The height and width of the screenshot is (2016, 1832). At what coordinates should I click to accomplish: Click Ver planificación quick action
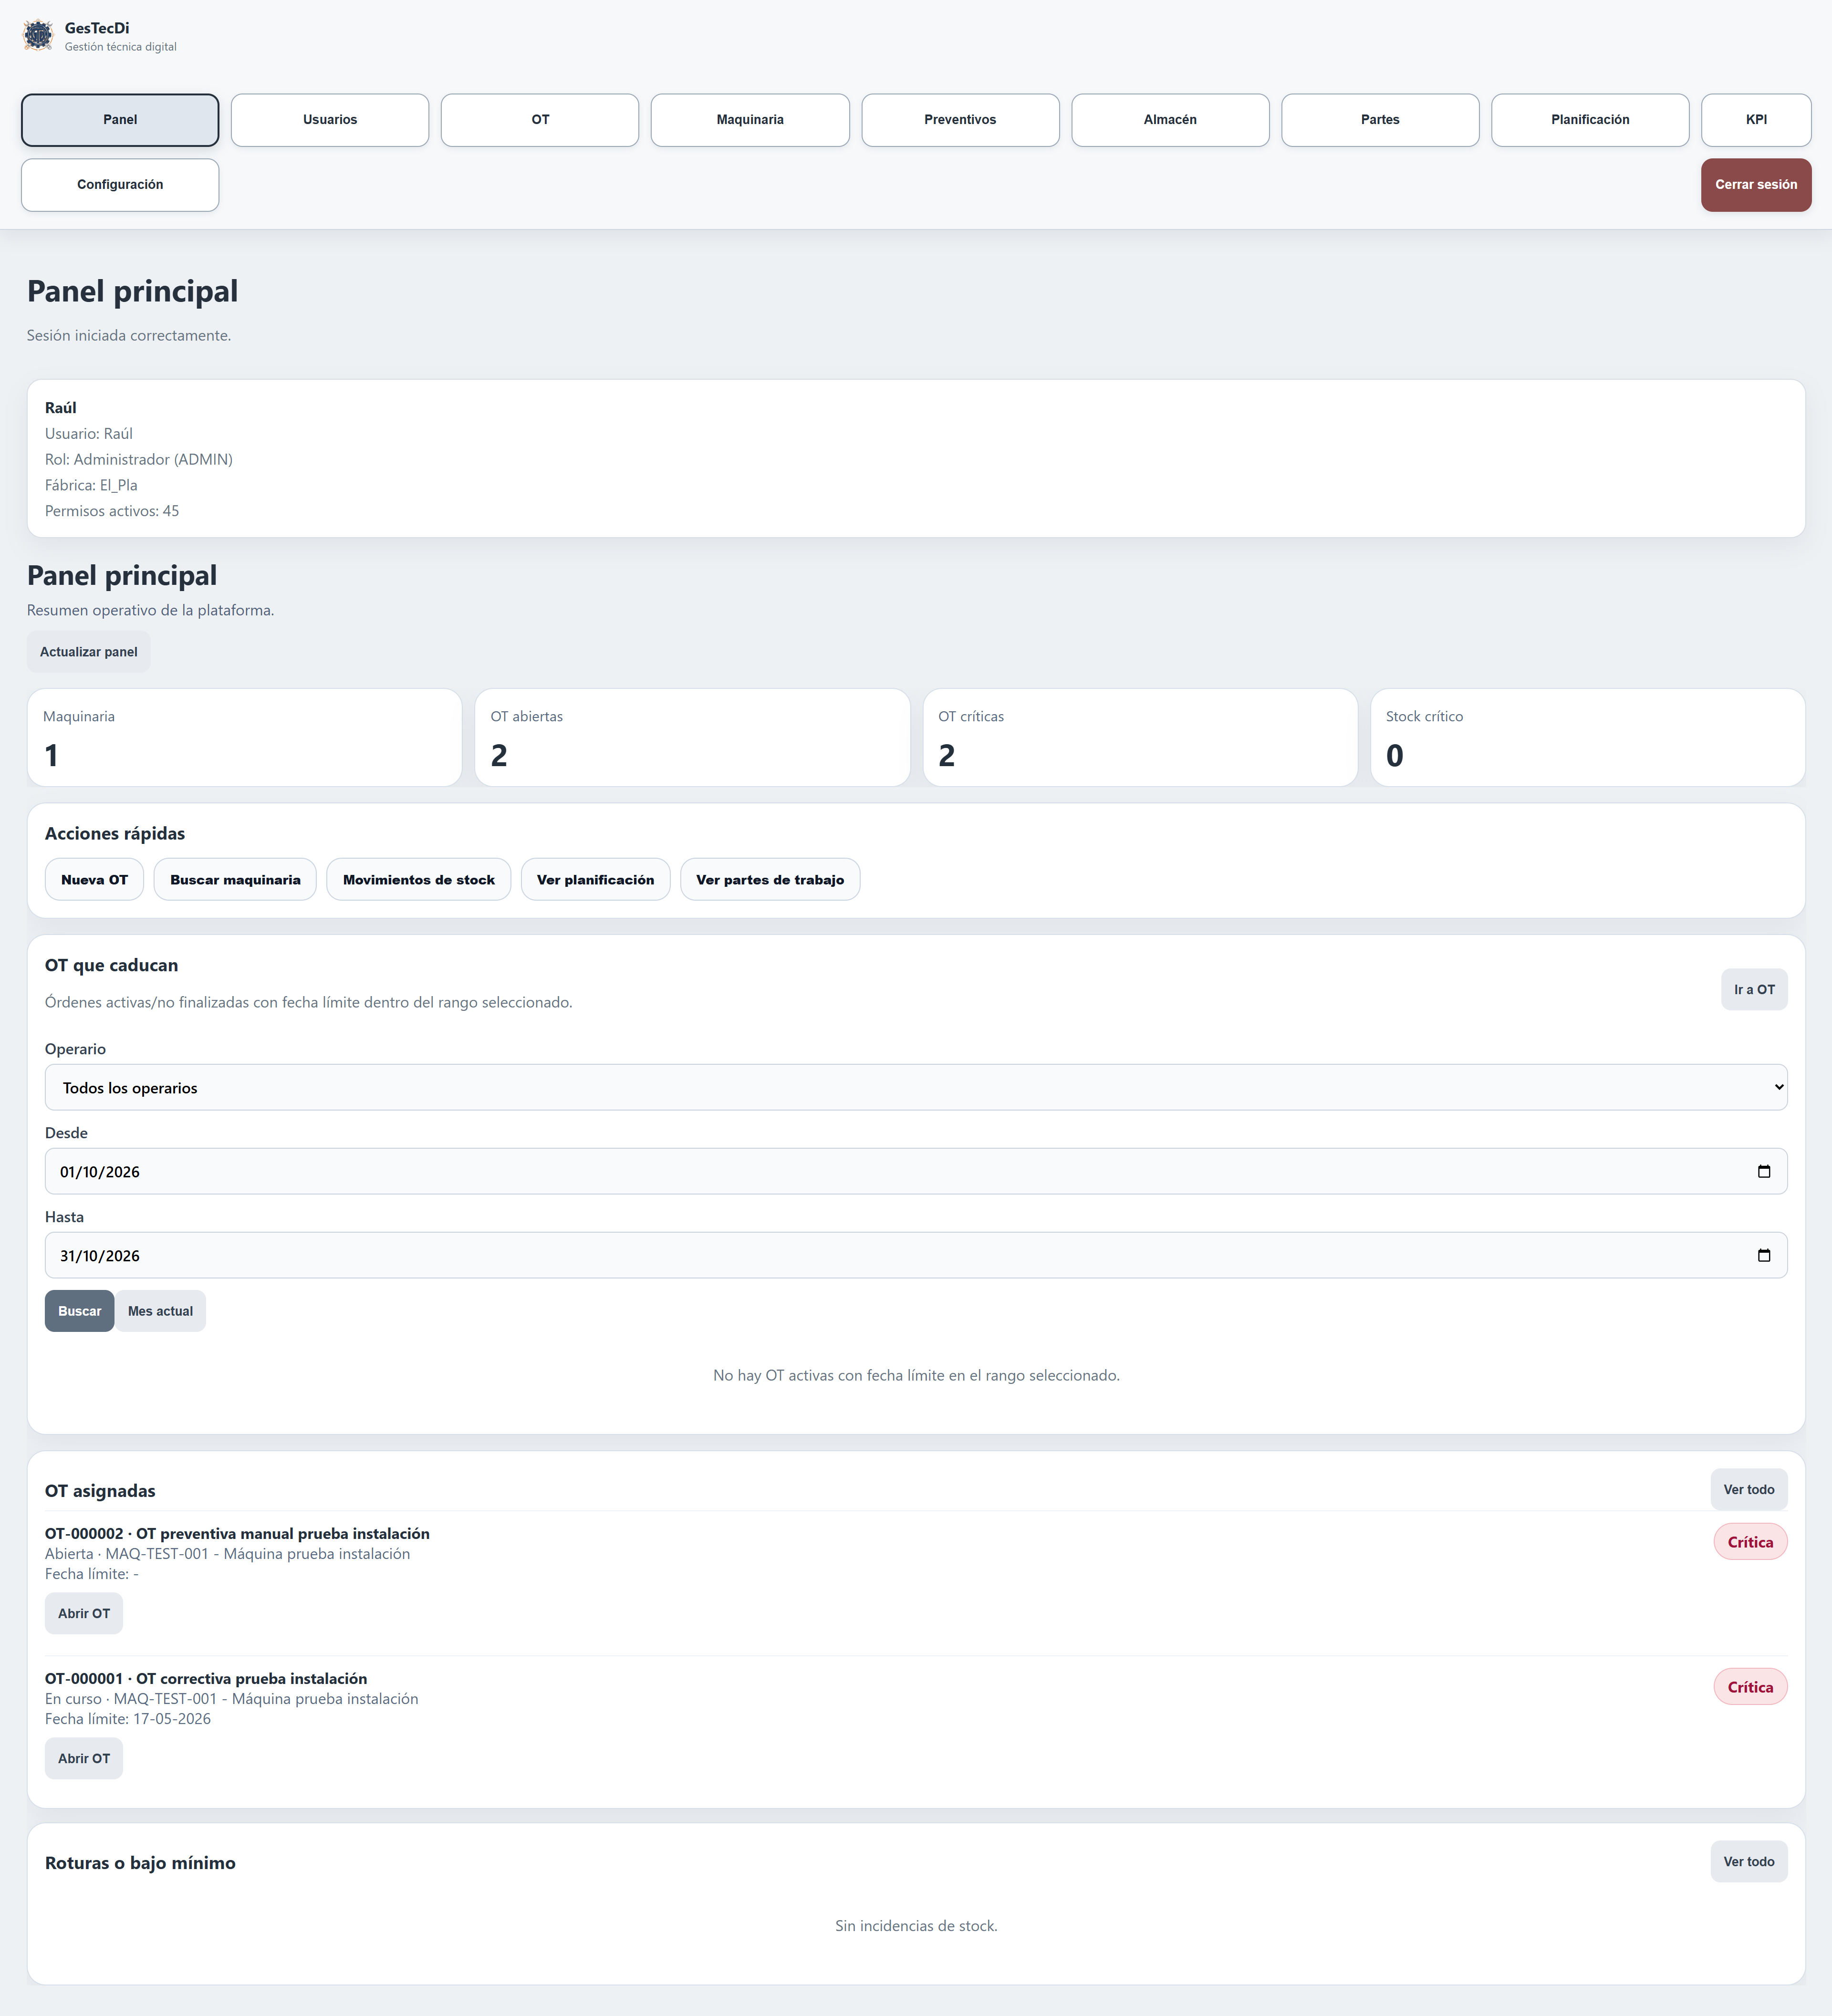point(595,879)
